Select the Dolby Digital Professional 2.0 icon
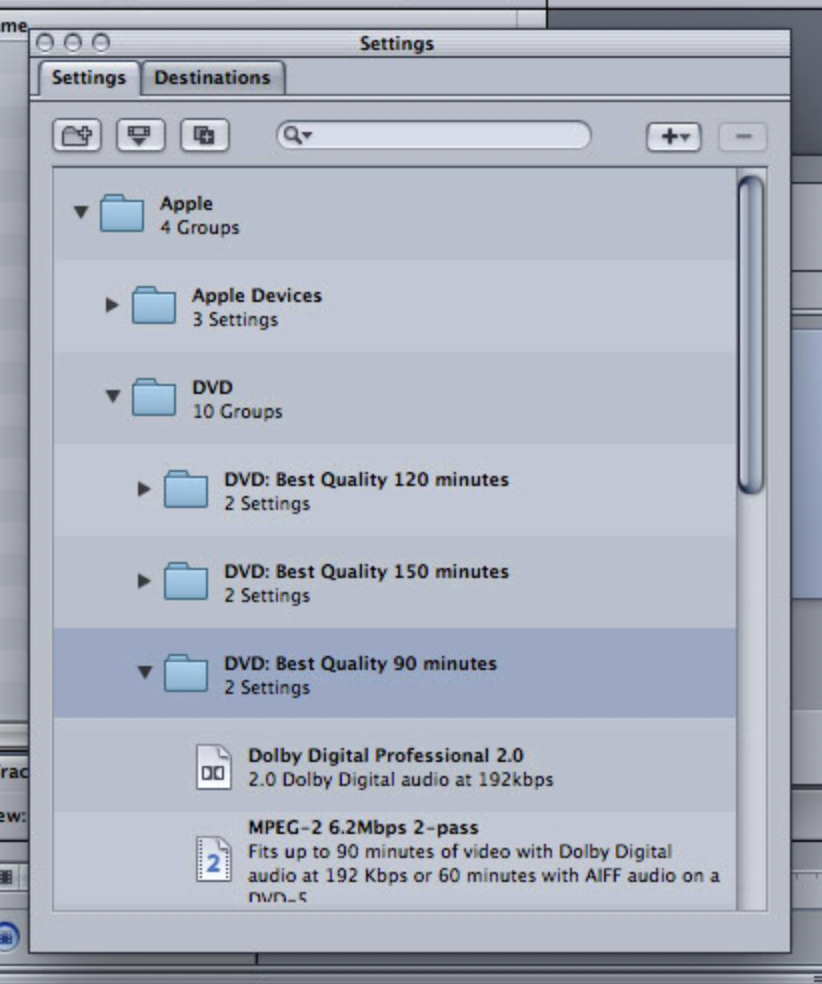This screenshot has height=984, width=822. coord(213,768)
